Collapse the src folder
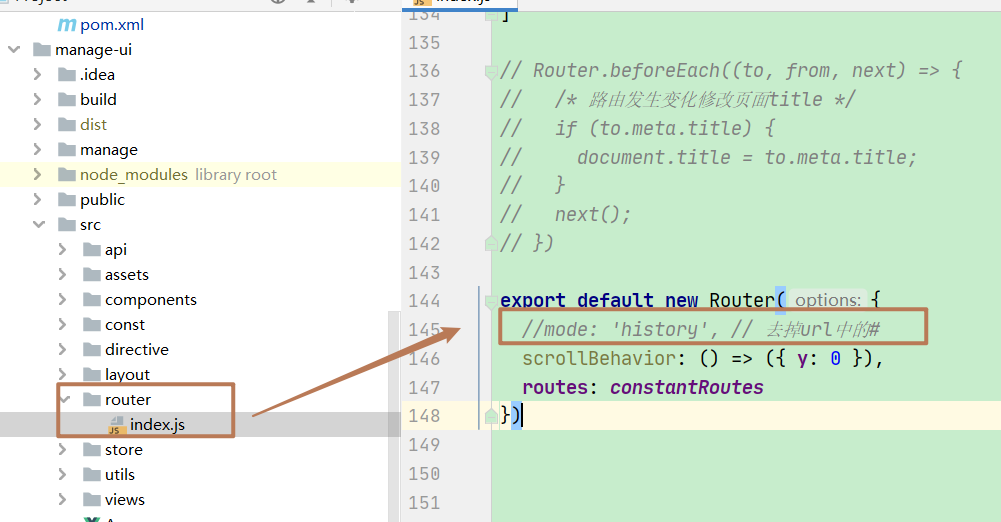This screenshot has height=522, width=1001. (39, 225)
